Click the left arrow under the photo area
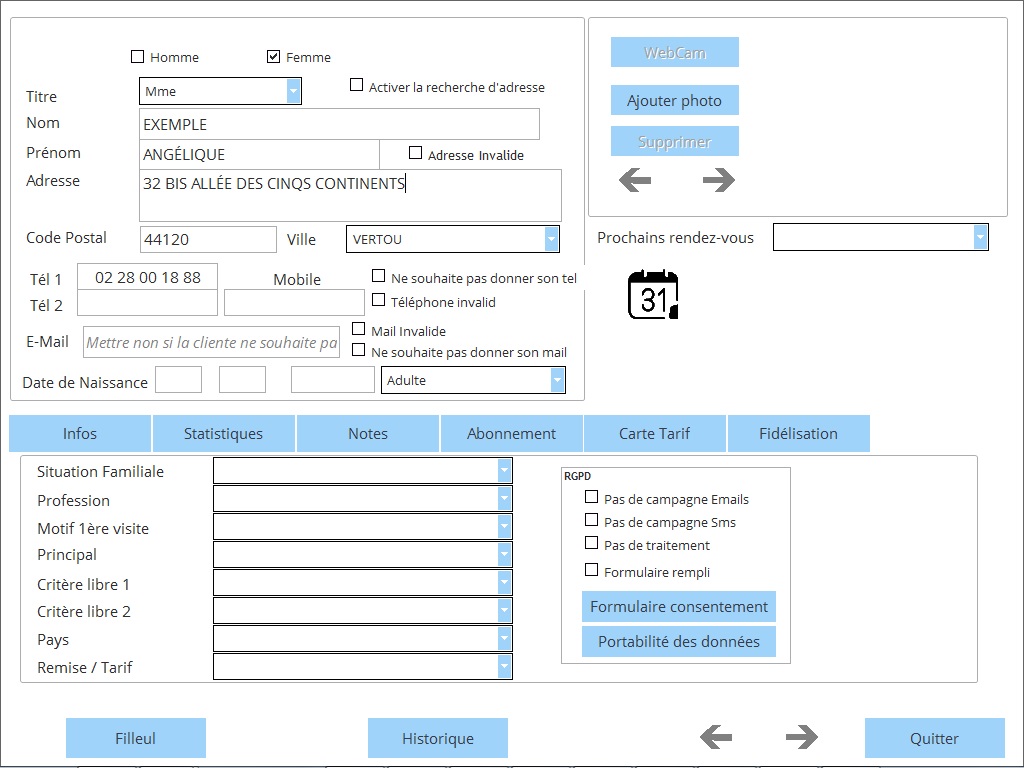 [634, 180]
